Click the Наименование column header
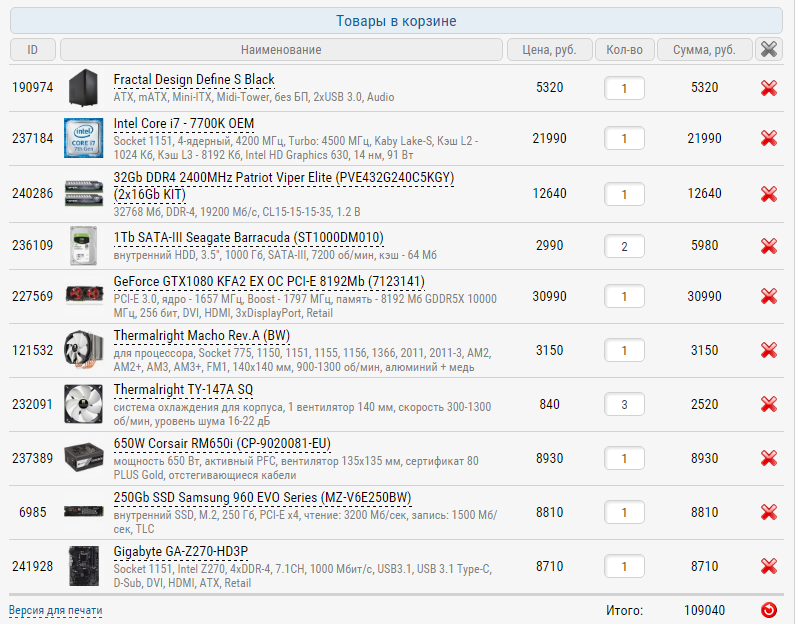Viewport: 796px width, 624px height. tap(281, 49)
